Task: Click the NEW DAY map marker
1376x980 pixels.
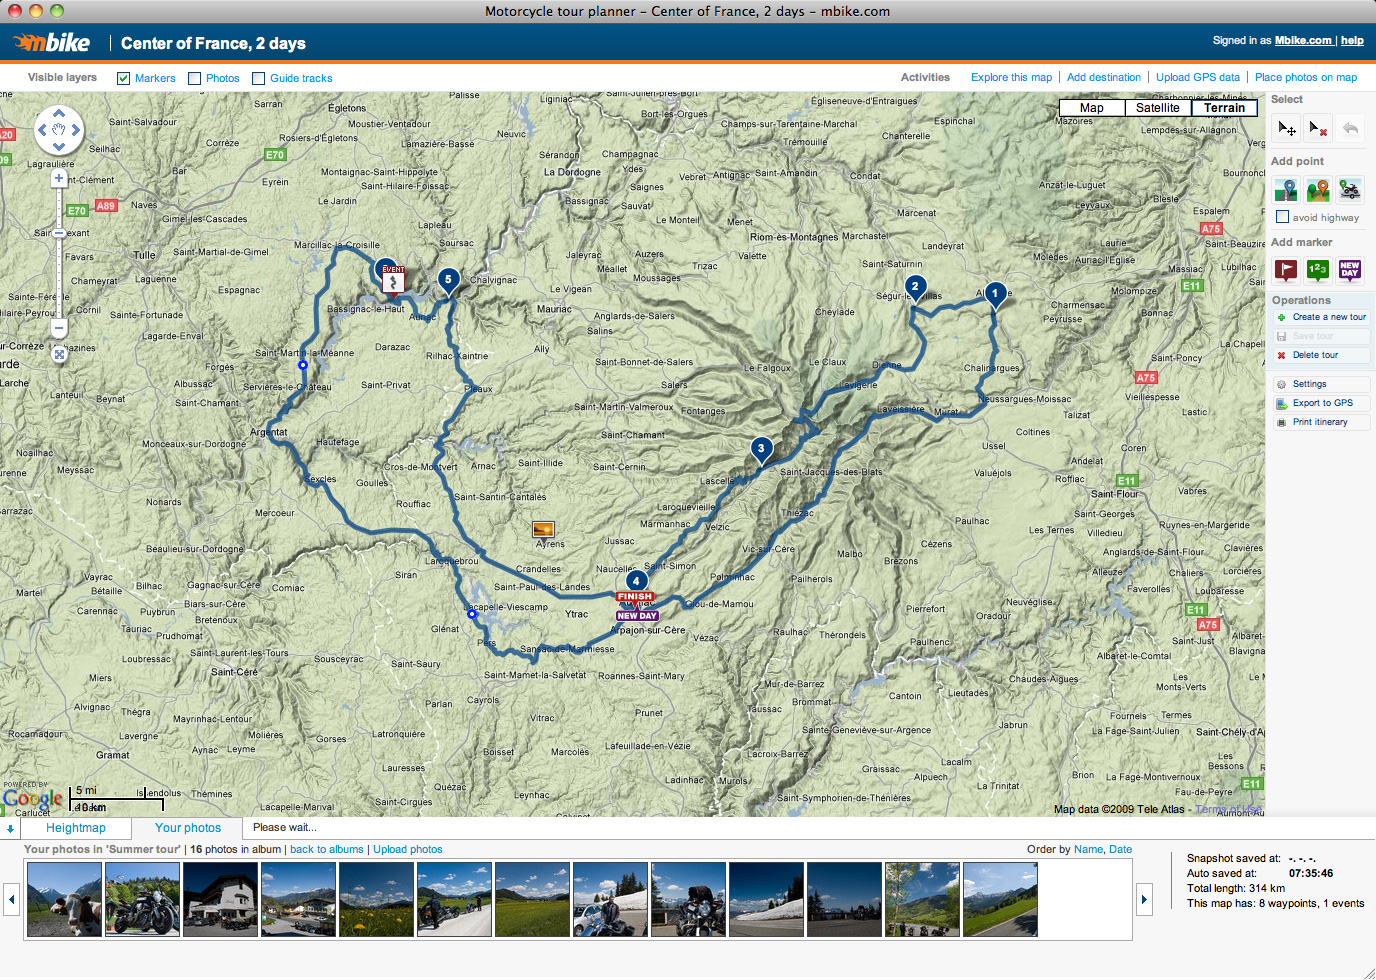Action: (637, 616)
